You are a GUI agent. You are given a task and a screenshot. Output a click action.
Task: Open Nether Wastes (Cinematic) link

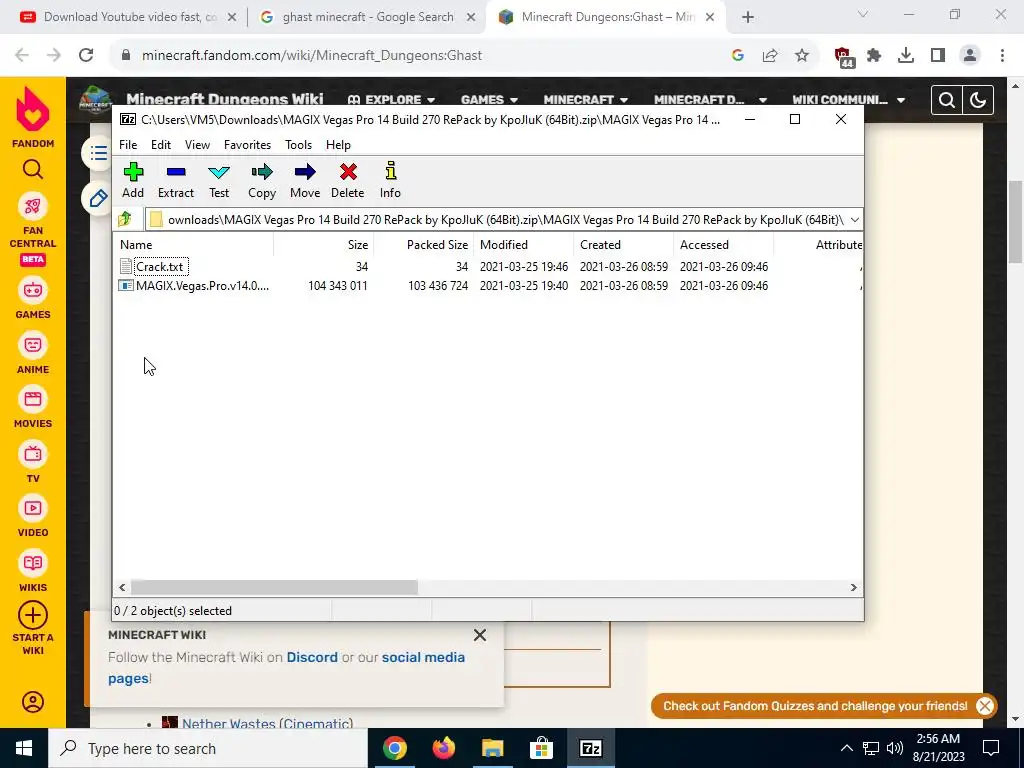(x=268, y=723)
